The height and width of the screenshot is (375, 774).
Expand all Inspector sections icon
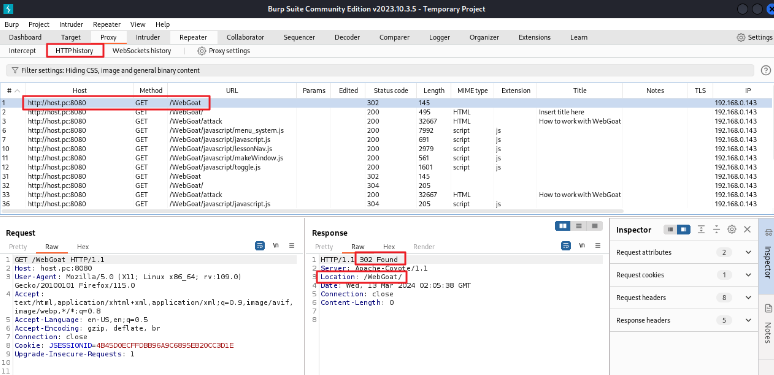click(x=701, y=229)
